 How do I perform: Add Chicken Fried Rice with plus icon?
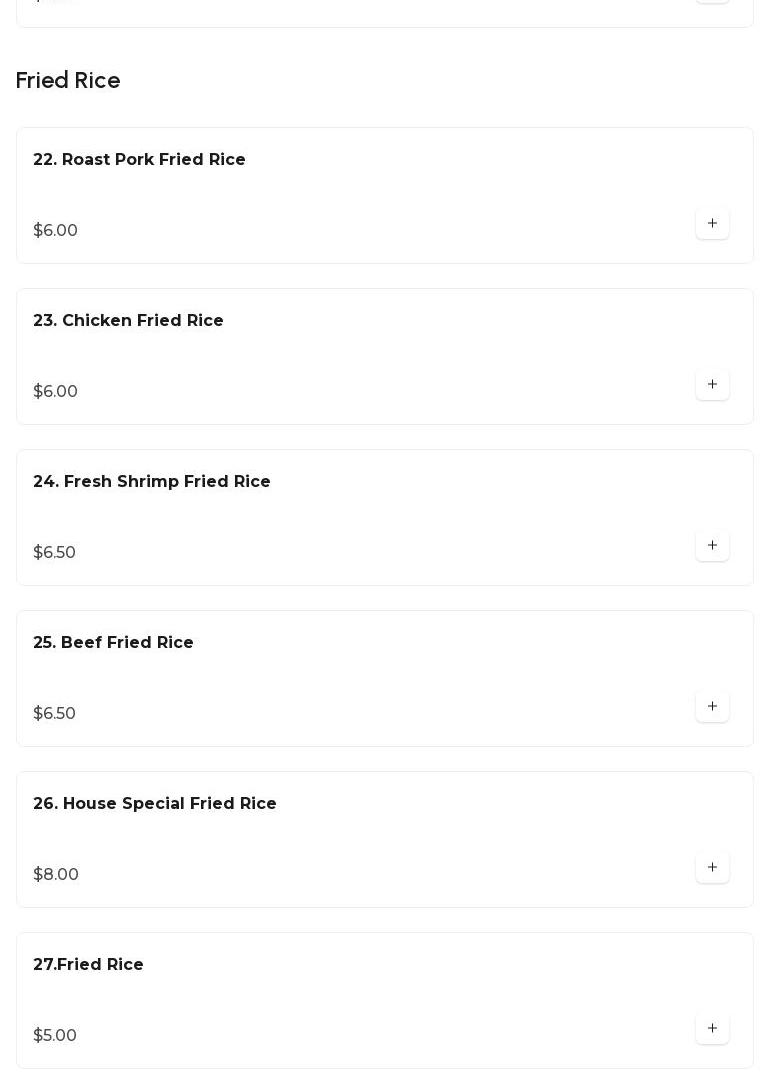(x=712, y=385)
